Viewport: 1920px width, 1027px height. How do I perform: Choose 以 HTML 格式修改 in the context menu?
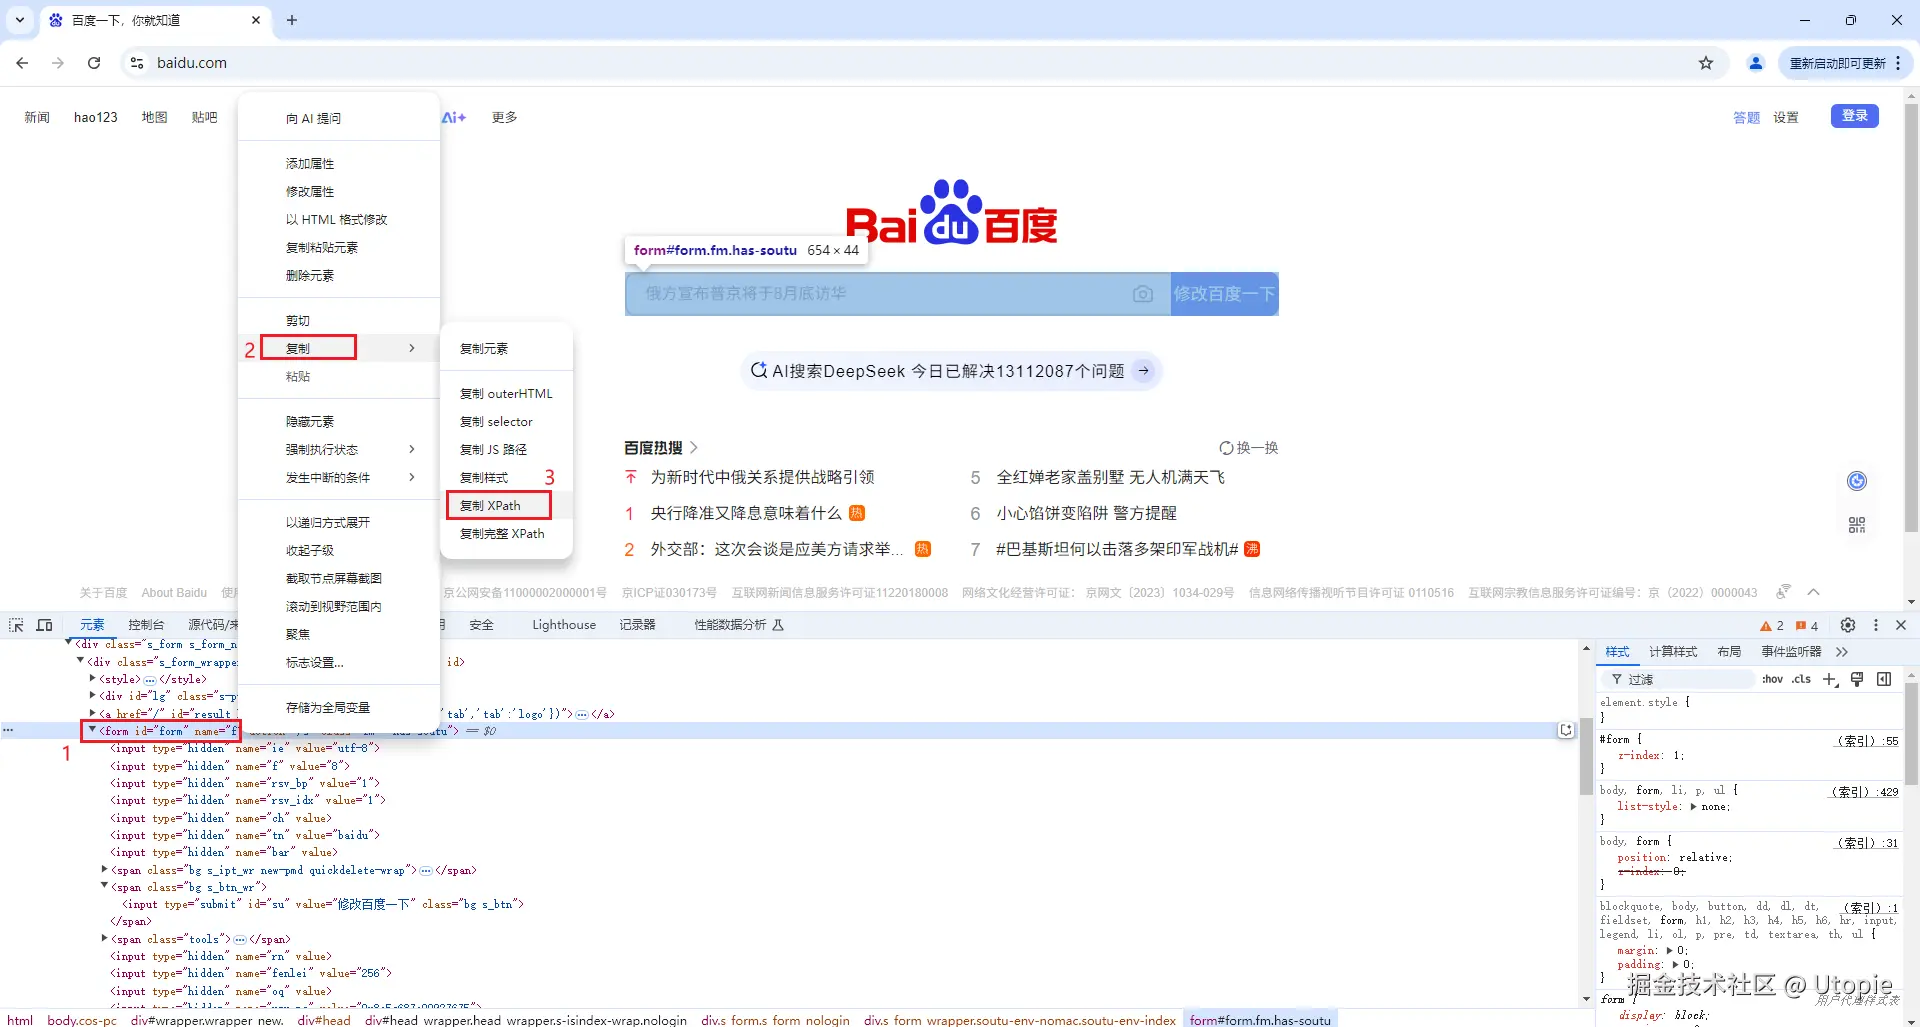coord(336,220)
